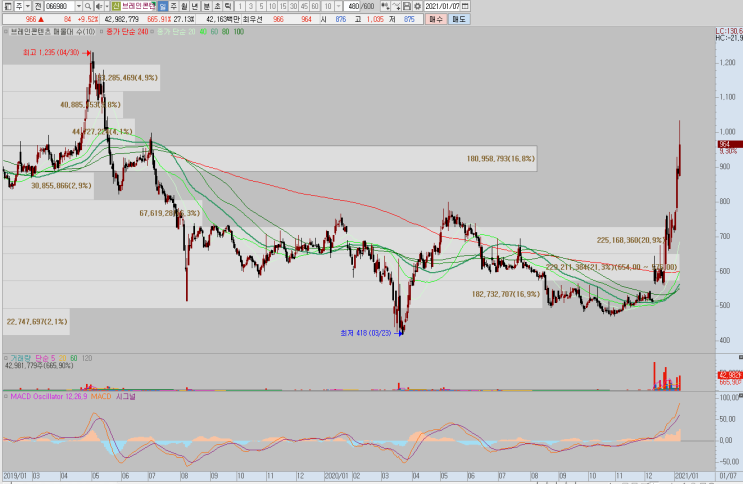Screen dimensions: 743x484
Task: Toggle the 매물대 indicator checkbox
Action: 6,32
